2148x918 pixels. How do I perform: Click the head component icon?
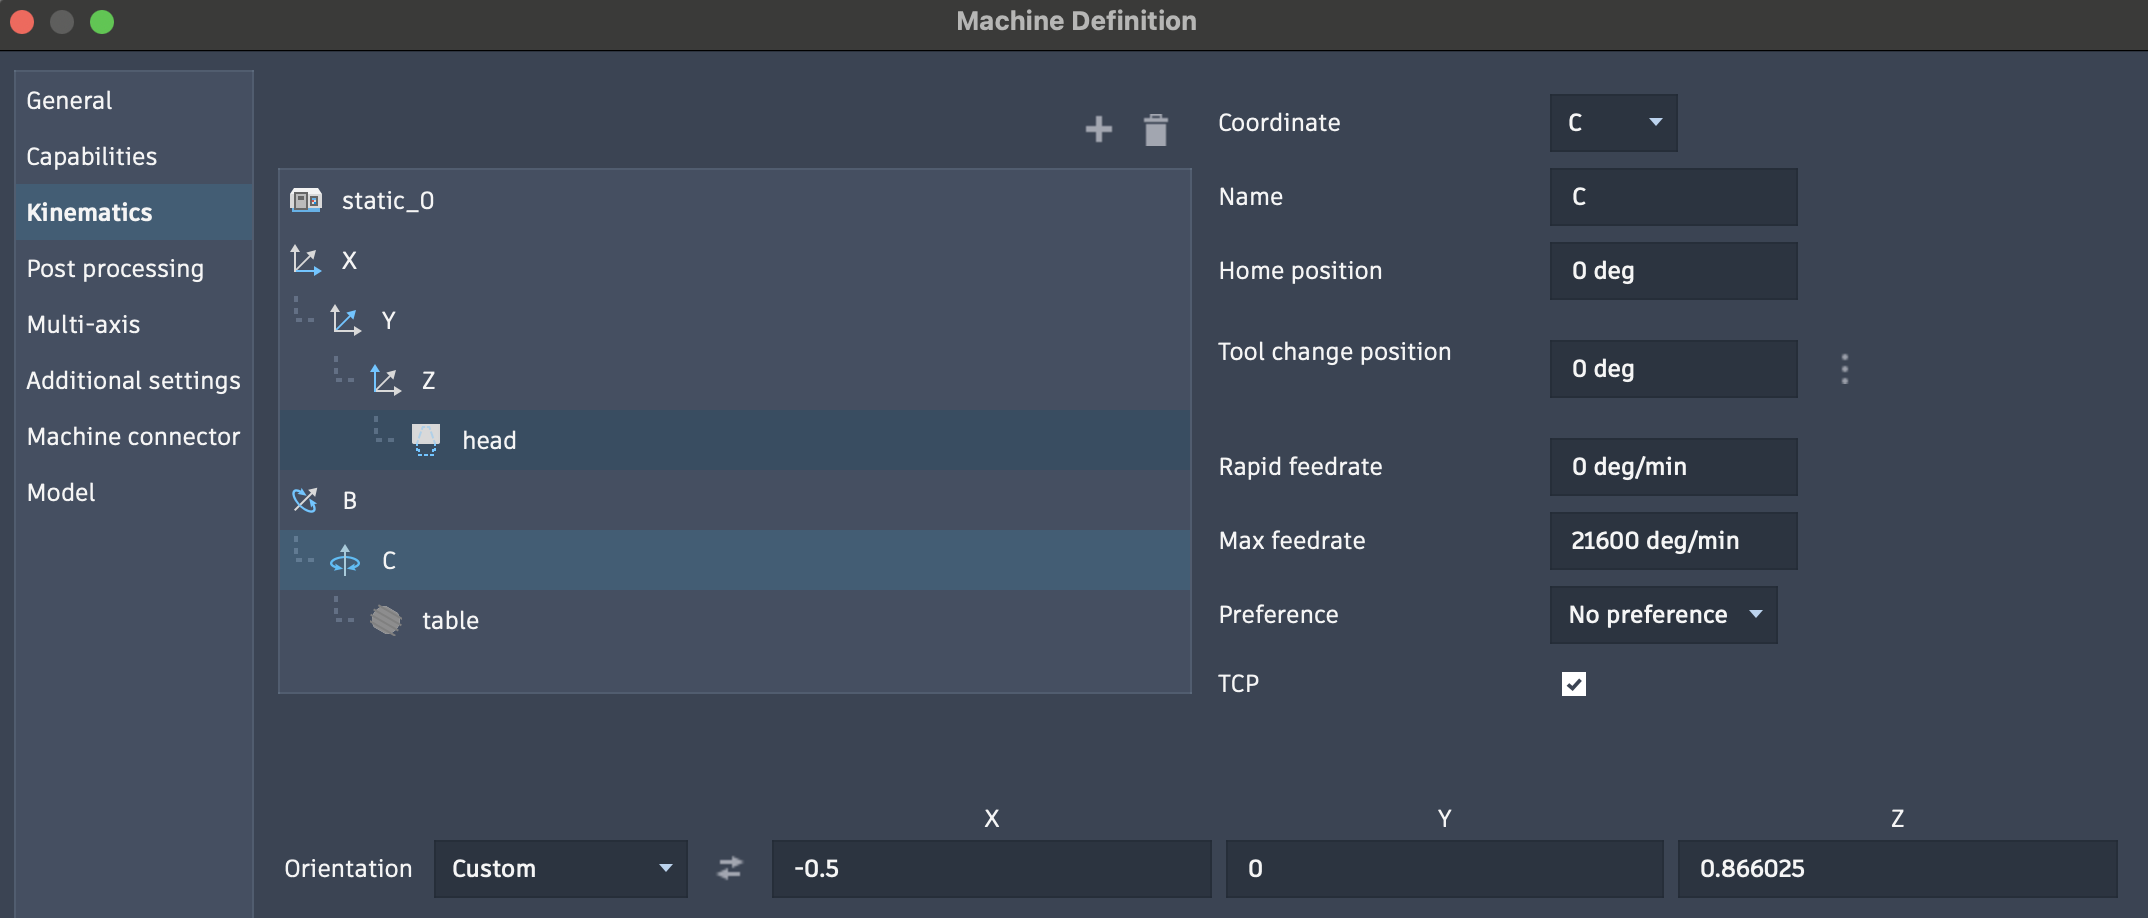point(426,440)
